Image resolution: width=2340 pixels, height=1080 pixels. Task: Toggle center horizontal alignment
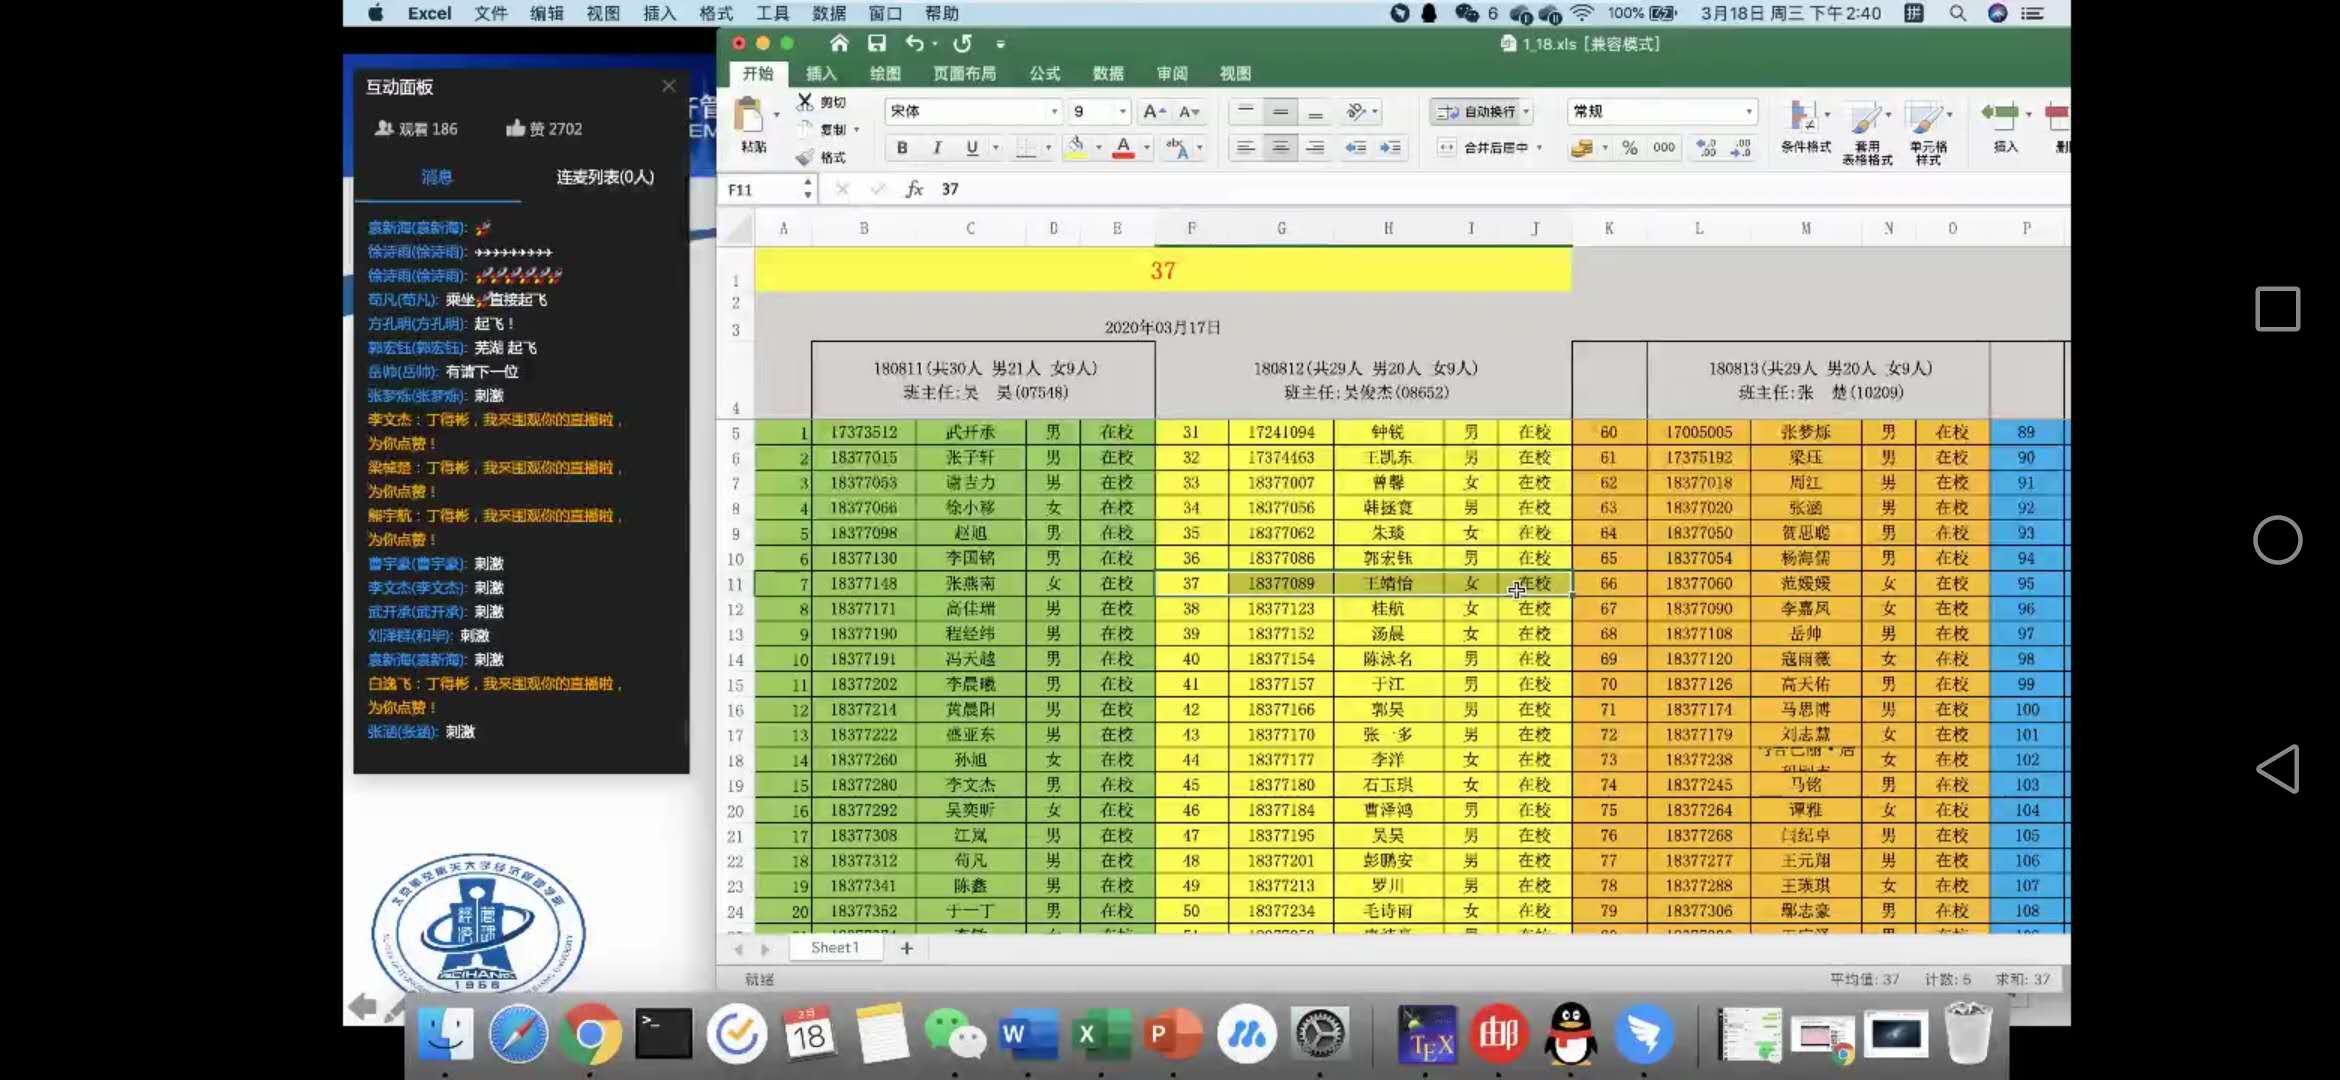[x=1280, y=148]
